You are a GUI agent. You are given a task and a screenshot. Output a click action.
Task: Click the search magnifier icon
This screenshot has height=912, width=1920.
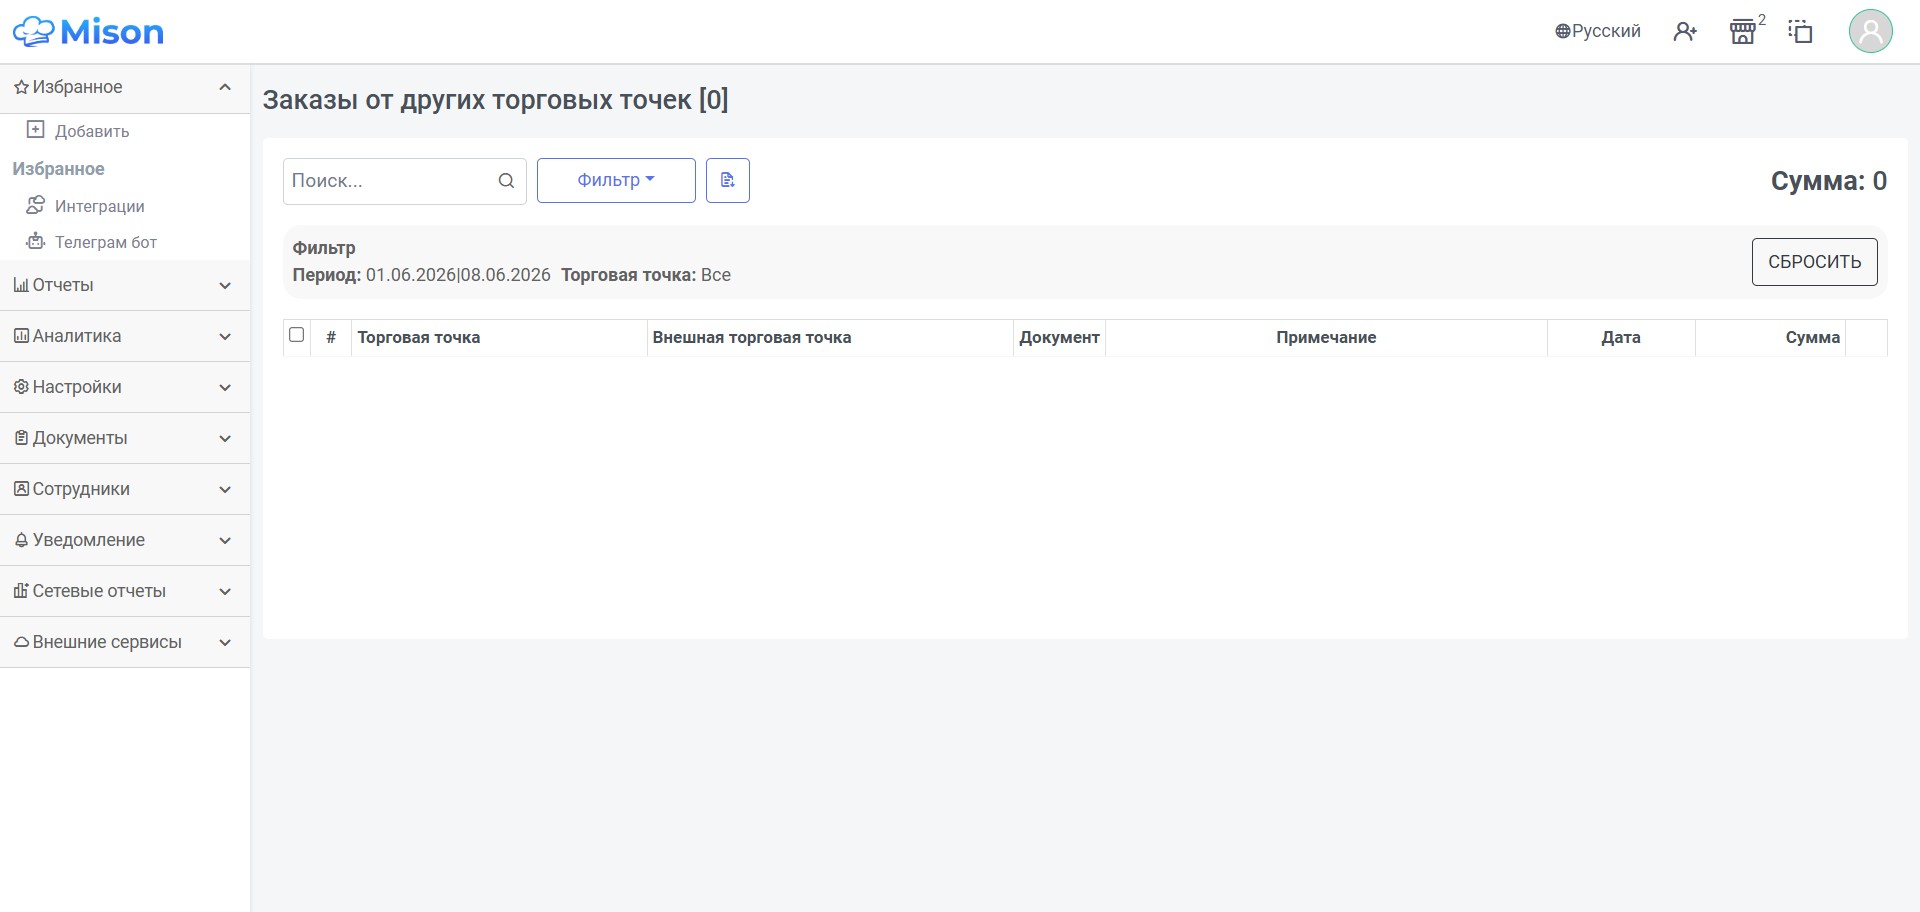506,181
